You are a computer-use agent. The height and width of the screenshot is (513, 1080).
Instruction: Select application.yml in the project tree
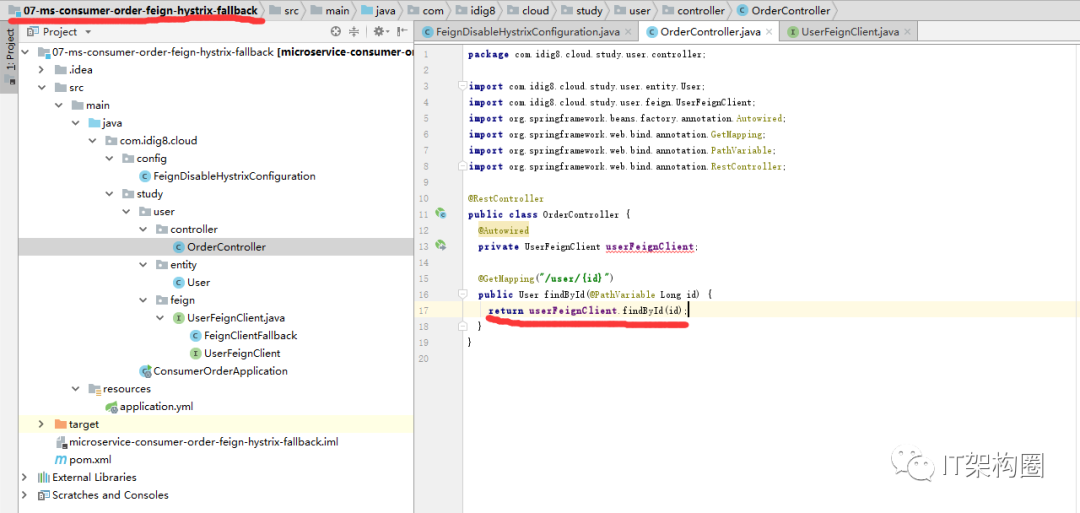[x=156, y=407]
